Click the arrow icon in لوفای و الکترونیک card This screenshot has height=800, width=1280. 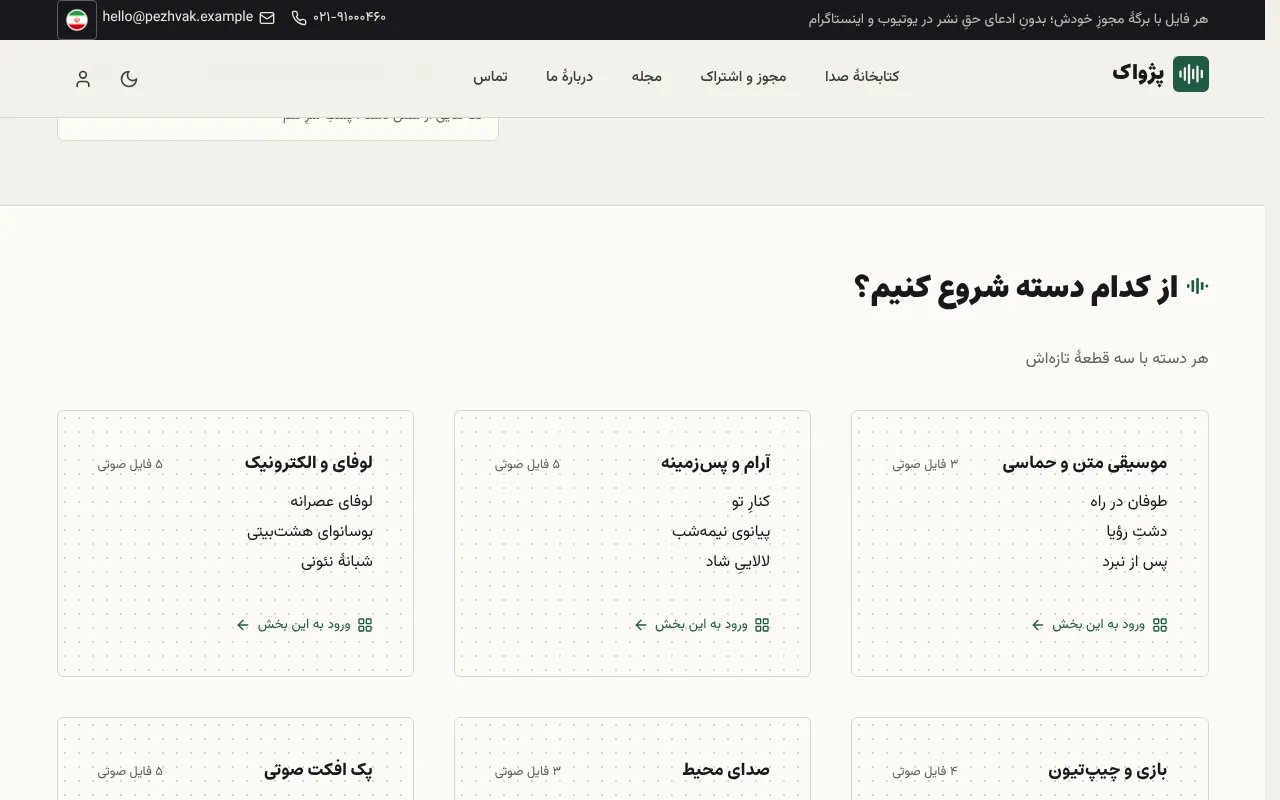click(243, 625)
